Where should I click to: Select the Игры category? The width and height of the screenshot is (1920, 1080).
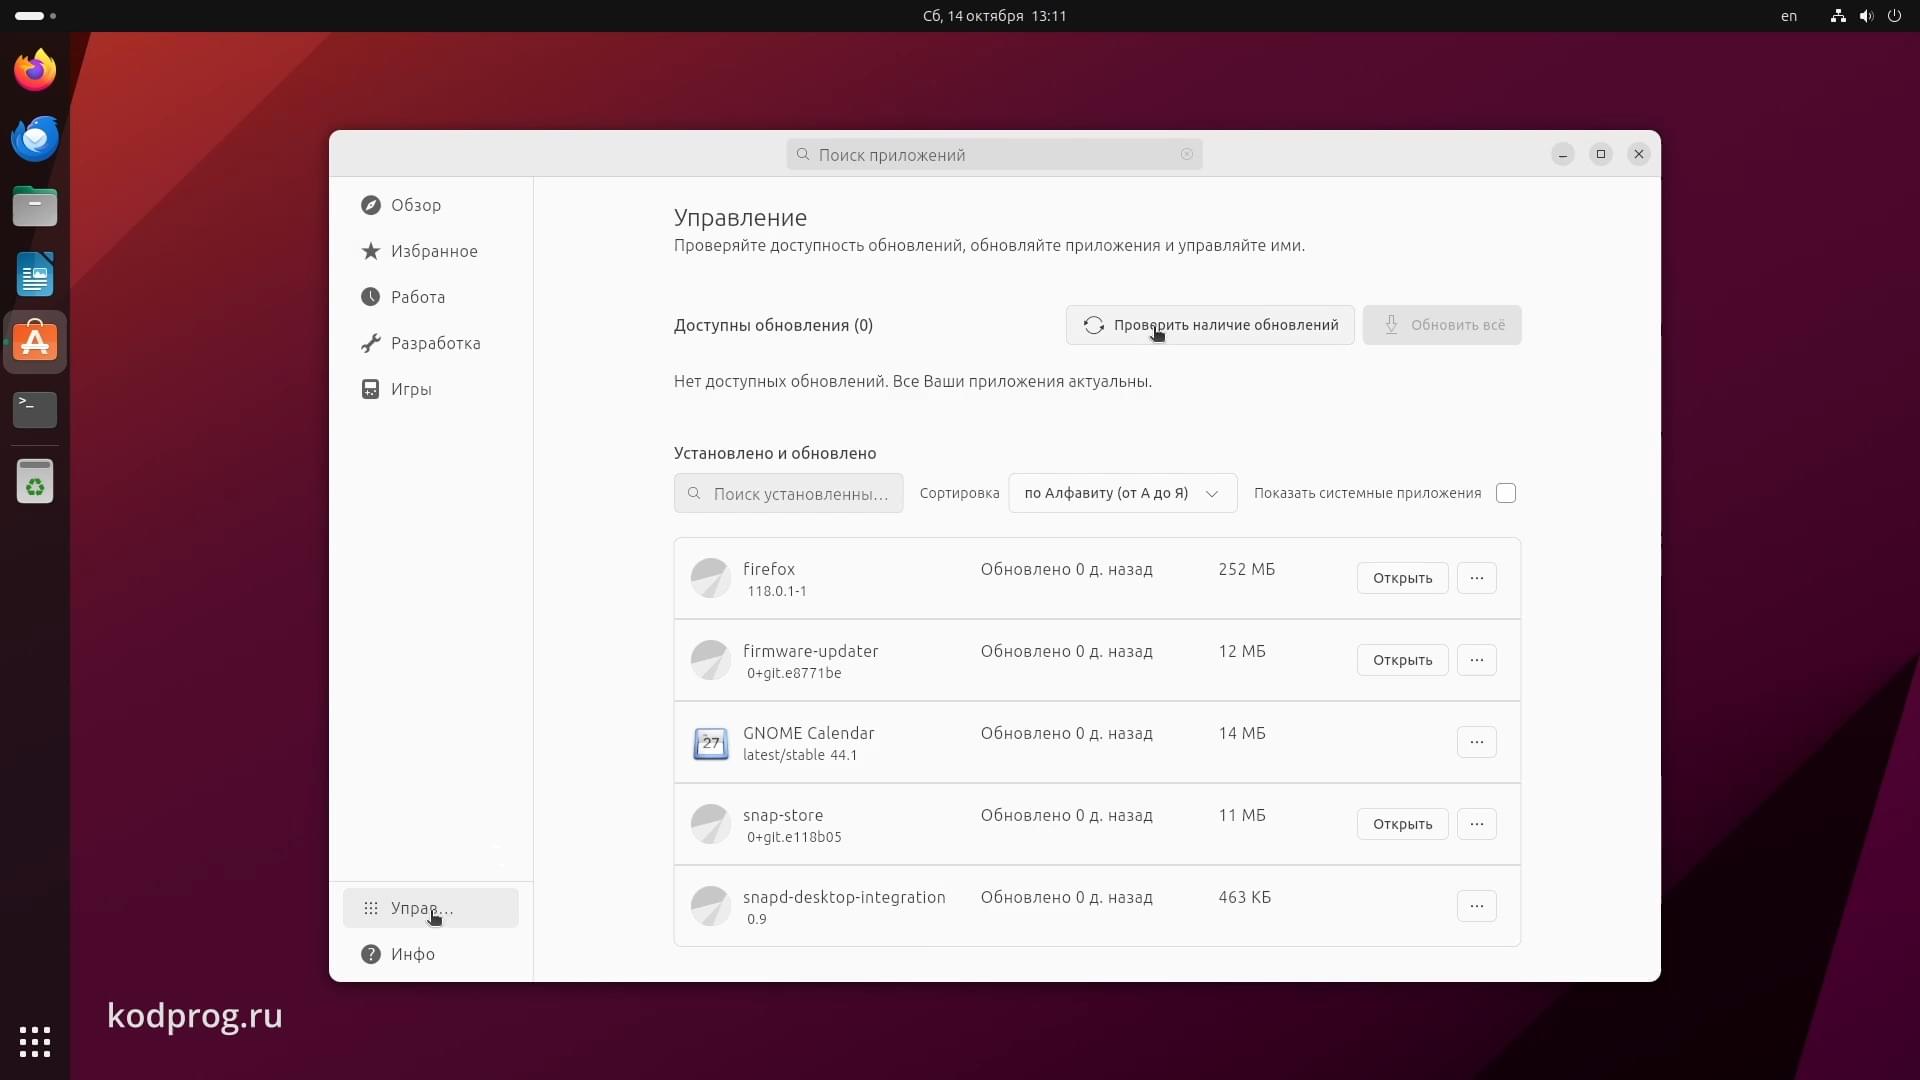431,389
